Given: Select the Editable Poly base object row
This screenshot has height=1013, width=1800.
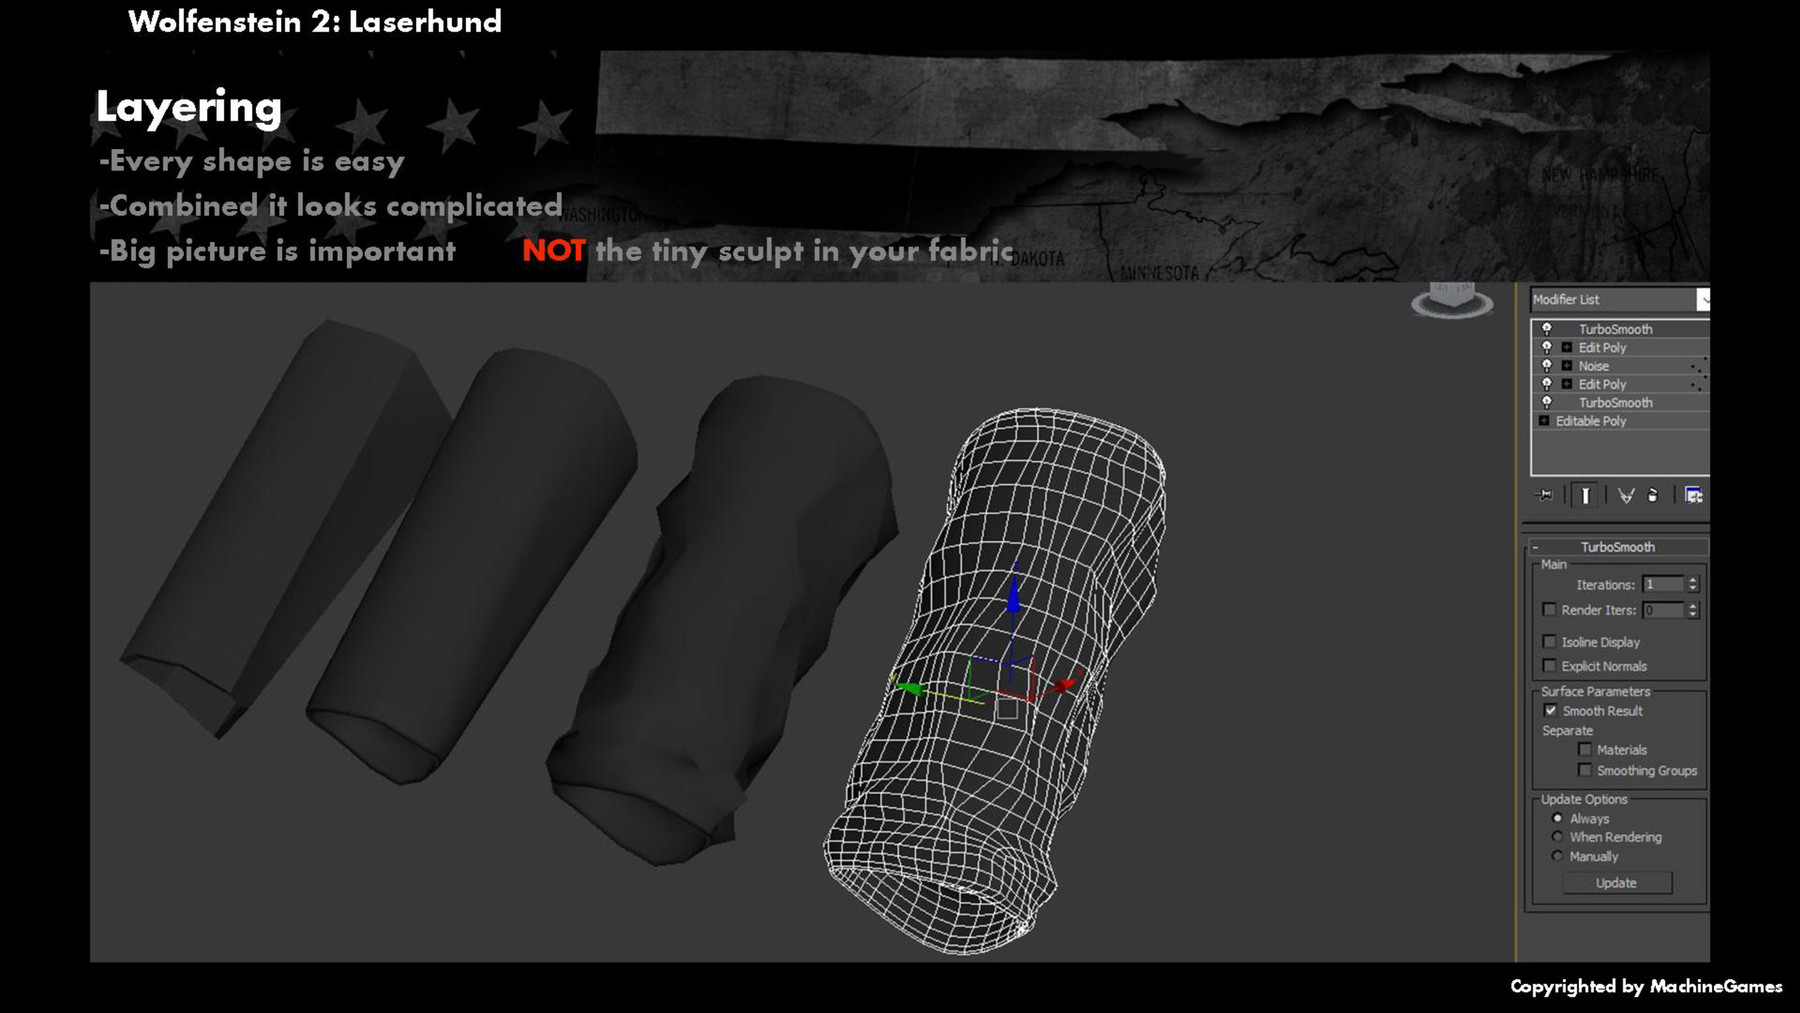Looking at the screenshot, I should point(1620,421).
